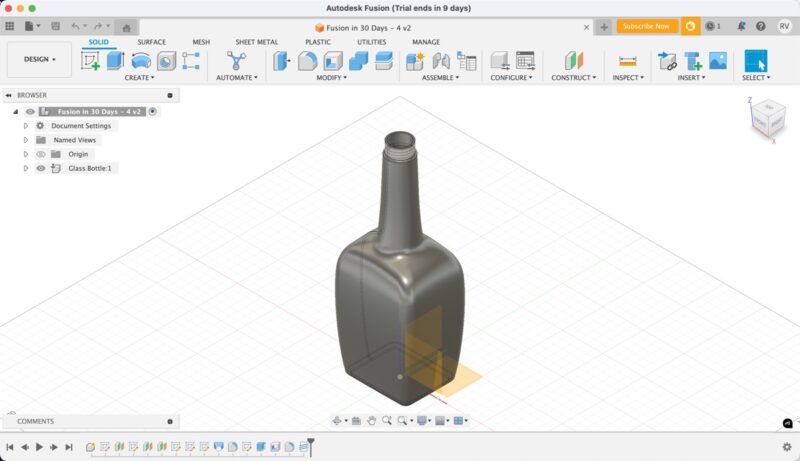This screenshot has height=461, width=800.
Task: Activate radio button beside Fusion in 30 Days
Action: (x=153, y=112)
